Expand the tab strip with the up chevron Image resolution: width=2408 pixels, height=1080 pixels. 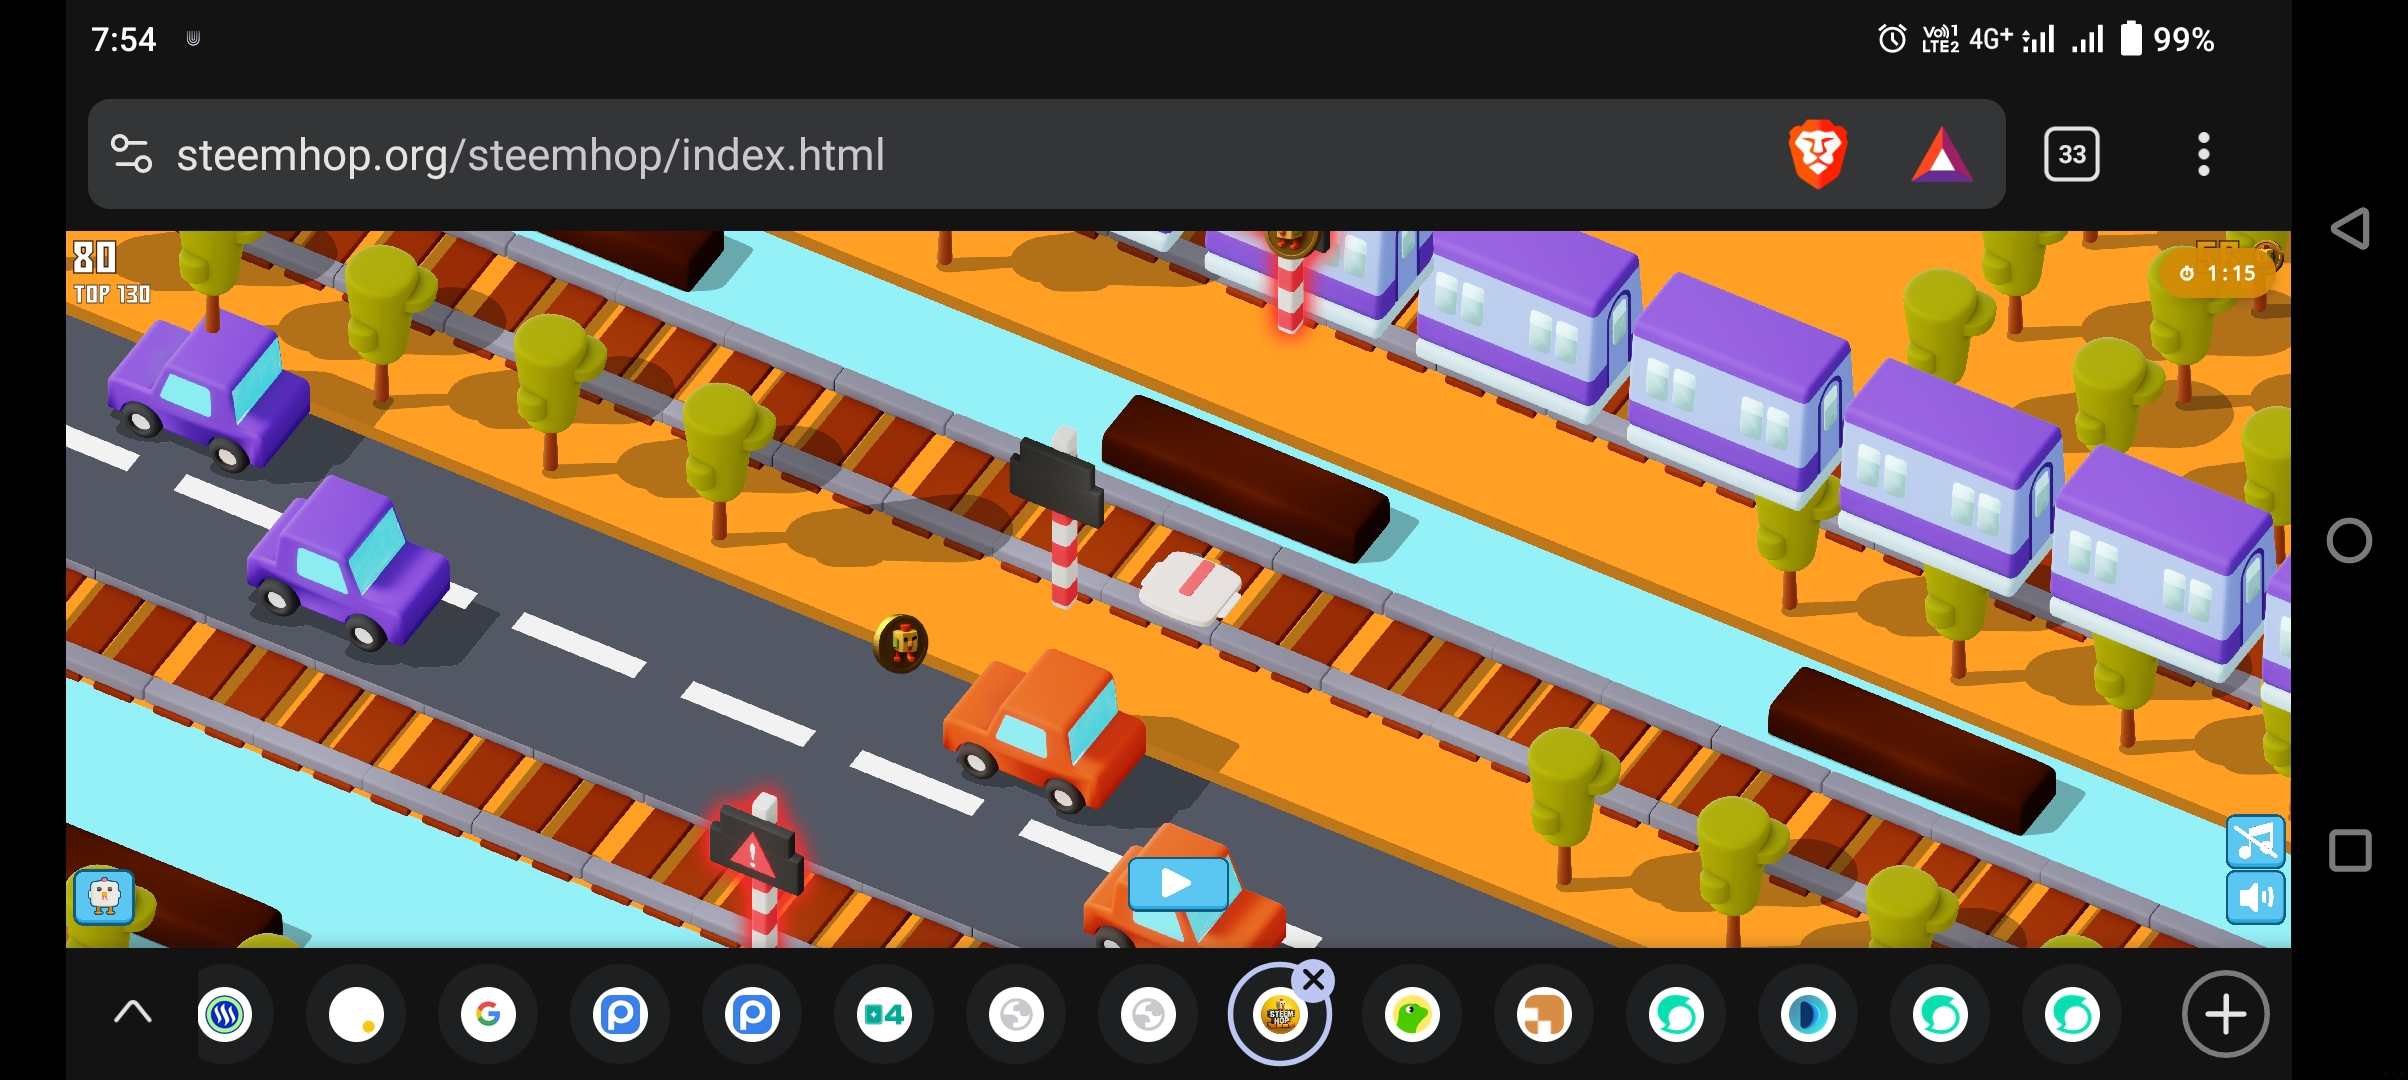pos(132,1014)
